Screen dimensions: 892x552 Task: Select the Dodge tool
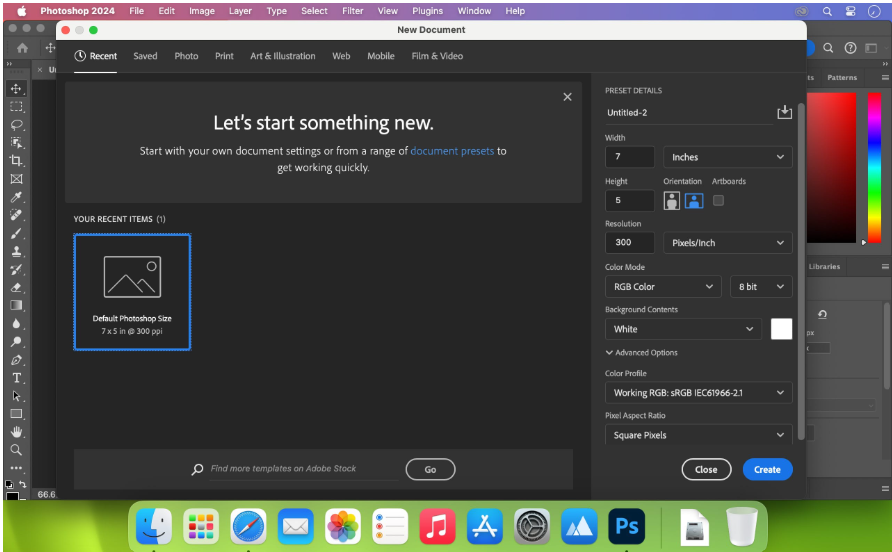pyautogui.click(x=16, y=341)
